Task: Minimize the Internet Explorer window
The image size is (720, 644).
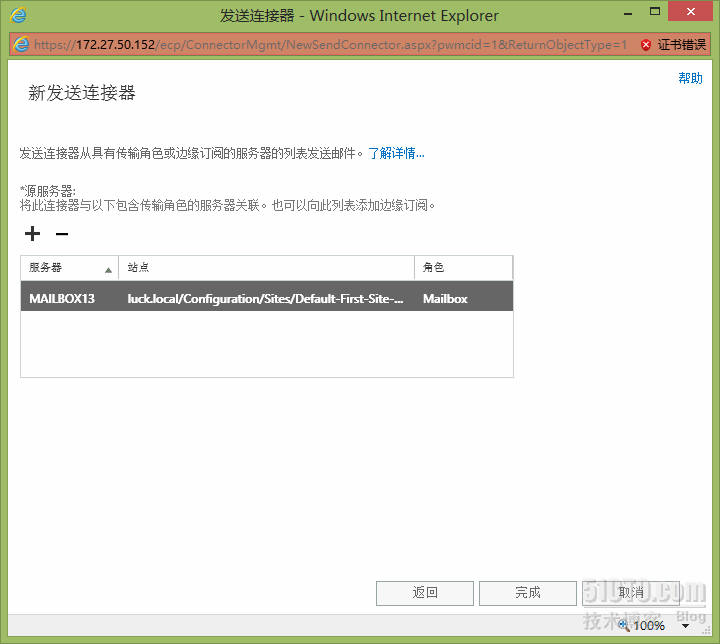Action: click(628, 13)
